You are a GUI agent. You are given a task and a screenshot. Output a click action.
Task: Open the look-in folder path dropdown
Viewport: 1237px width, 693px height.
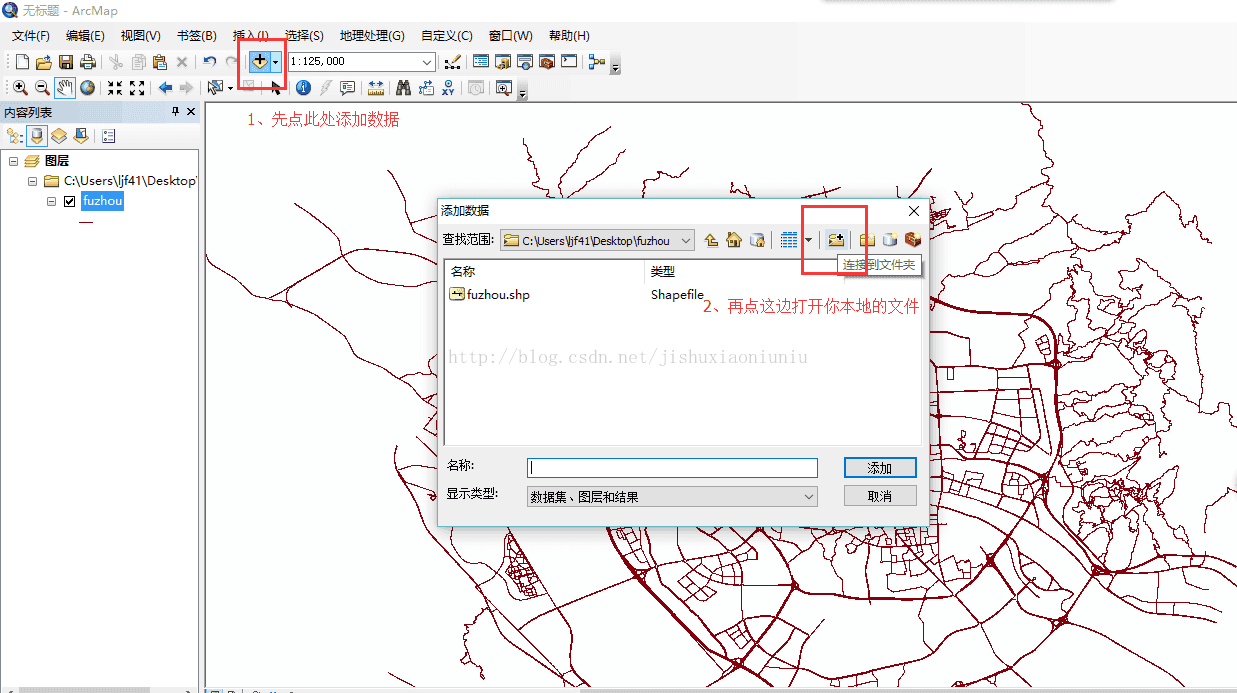point(685,240)
